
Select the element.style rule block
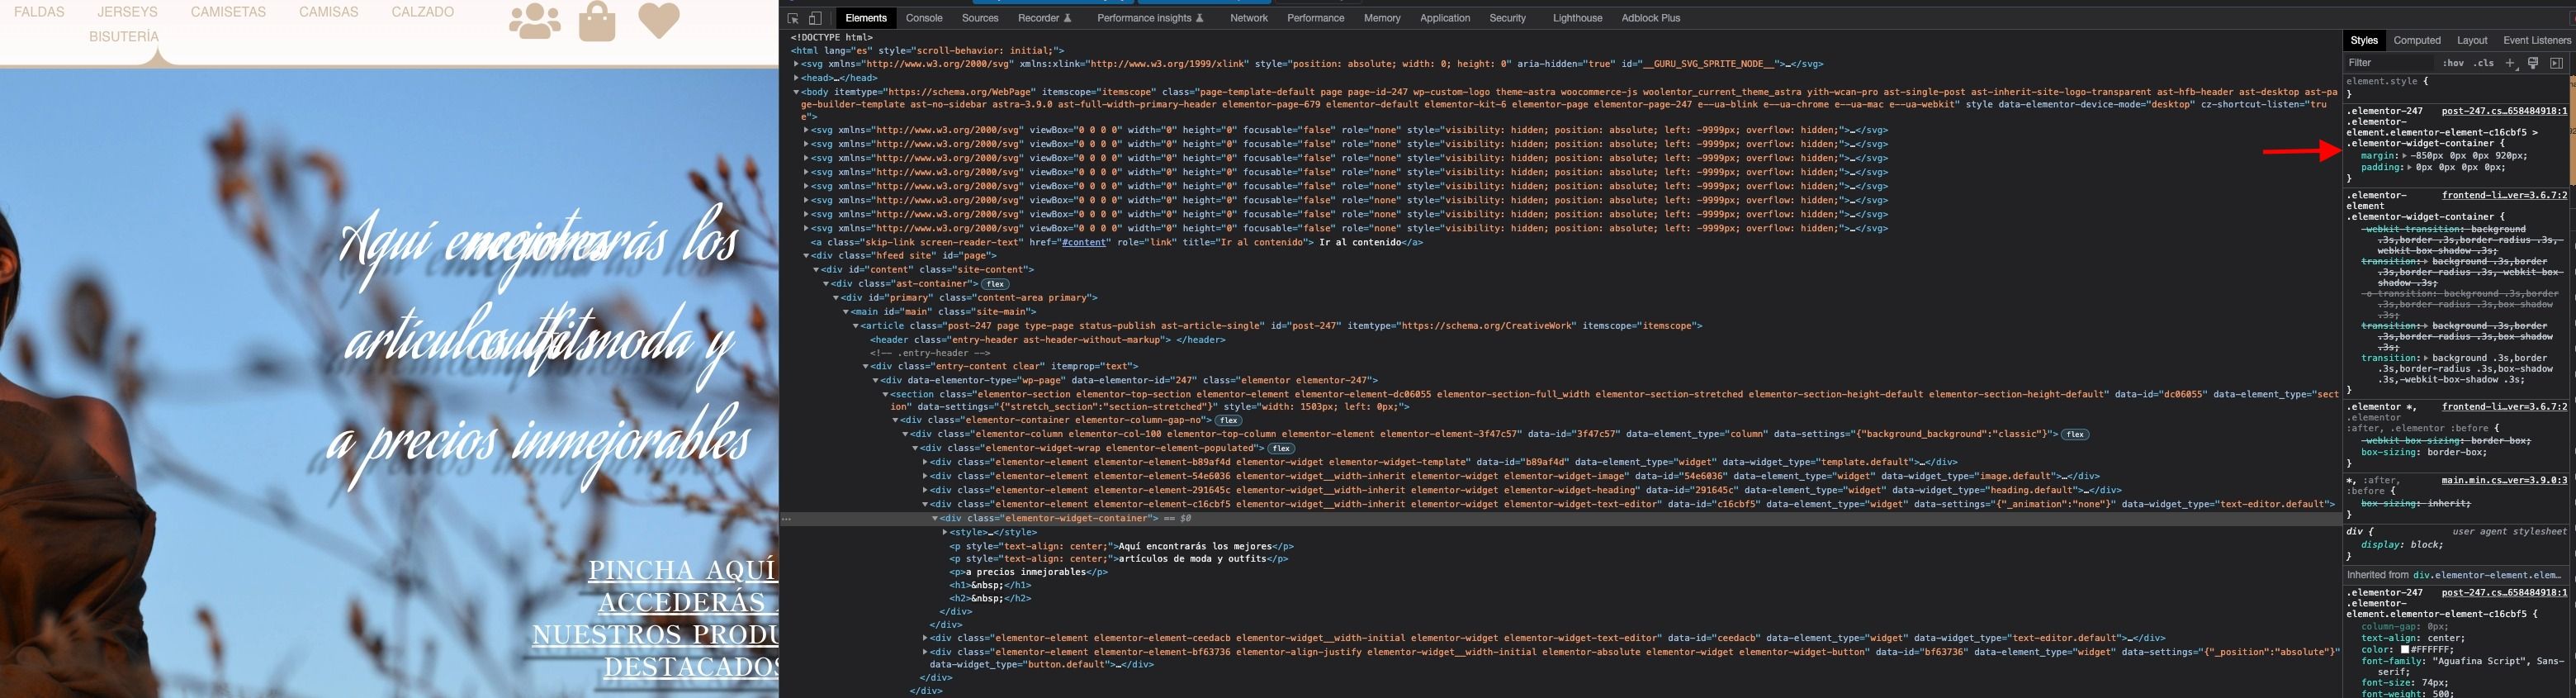2455,87
